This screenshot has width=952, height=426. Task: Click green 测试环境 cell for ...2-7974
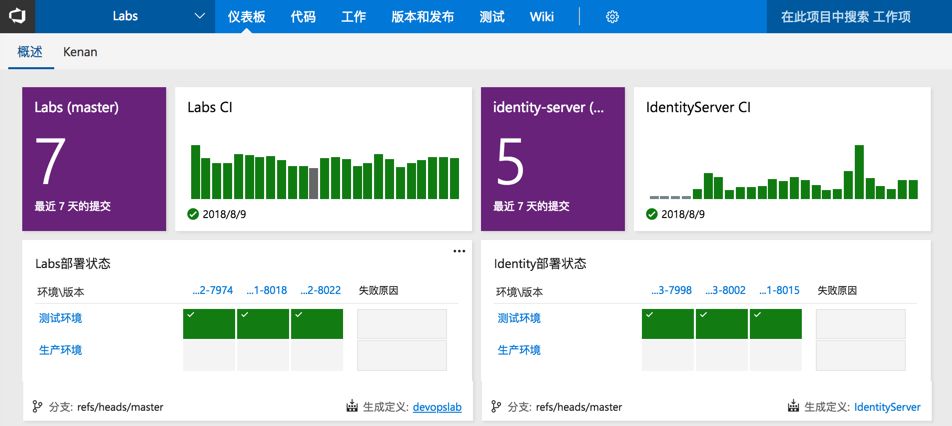click(209, 324)
